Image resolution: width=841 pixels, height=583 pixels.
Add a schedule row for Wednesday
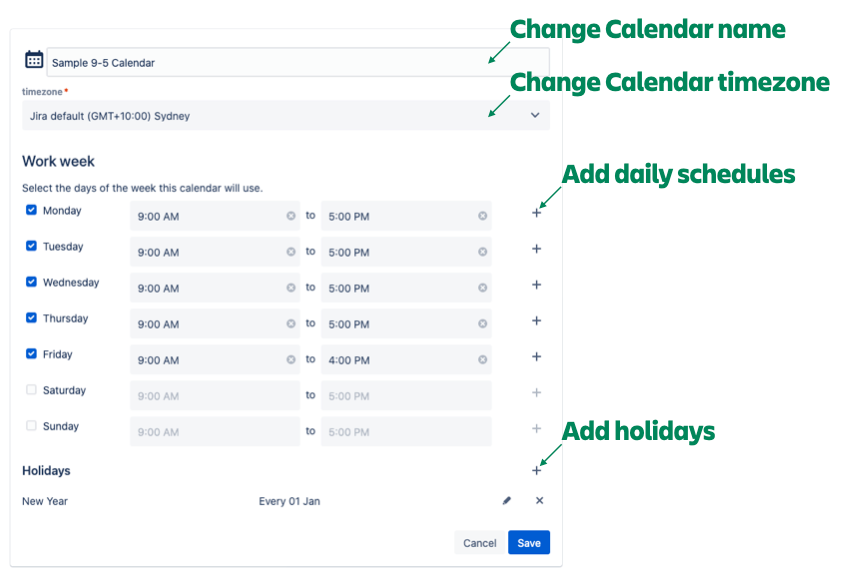(537, 285)
